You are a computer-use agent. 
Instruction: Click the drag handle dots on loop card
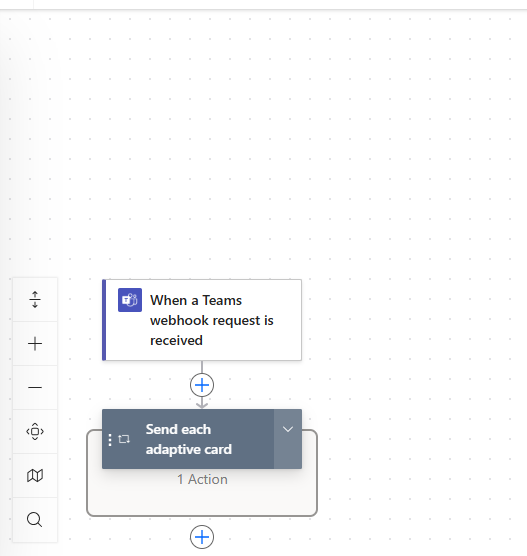click(x=110, y=439)
